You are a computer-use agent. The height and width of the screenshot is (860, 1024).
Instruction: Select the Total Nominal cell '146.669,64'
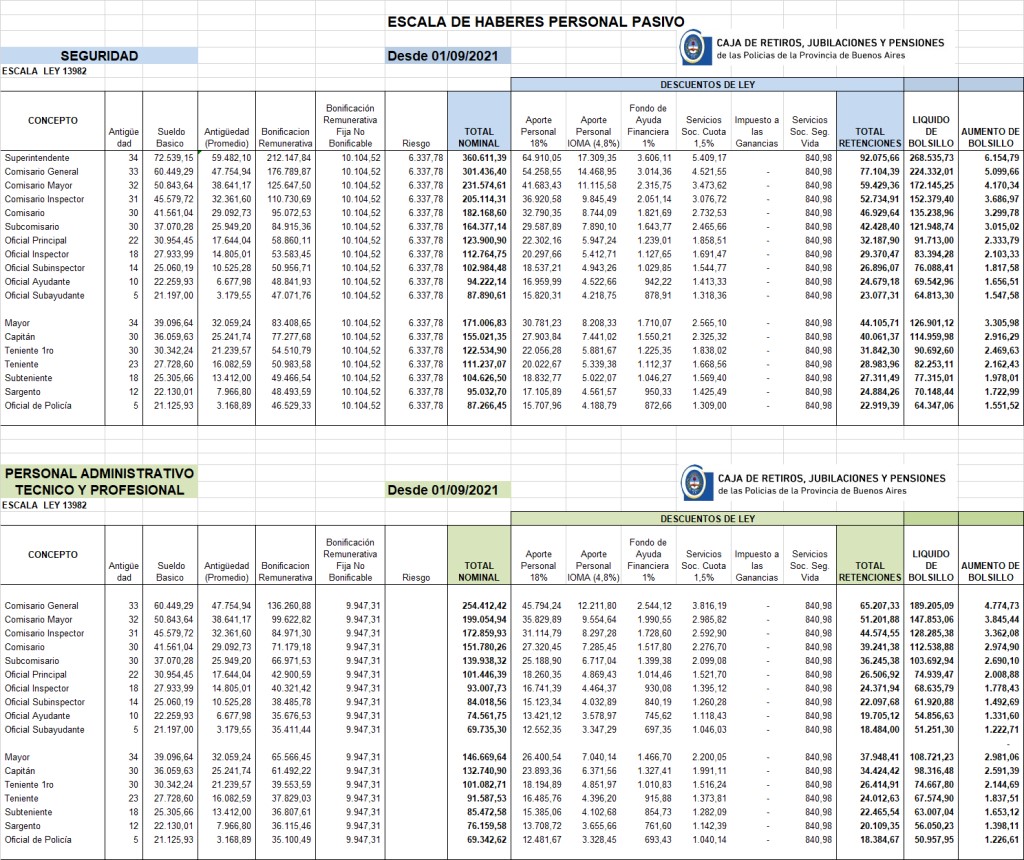(484, 757)
